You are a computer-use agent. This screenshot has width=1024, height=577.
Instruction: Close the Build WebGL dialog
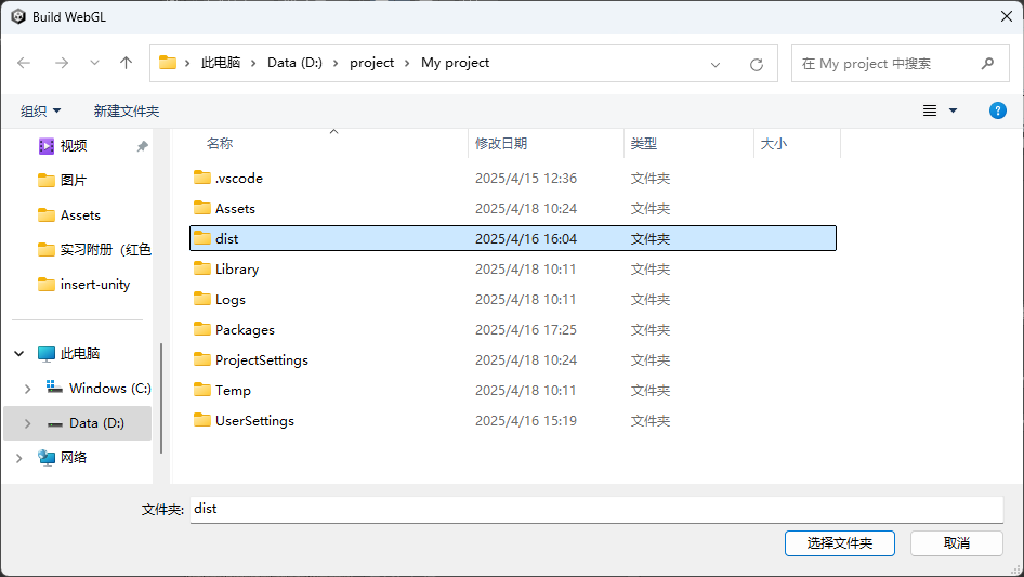click(x=1006, y=16)
